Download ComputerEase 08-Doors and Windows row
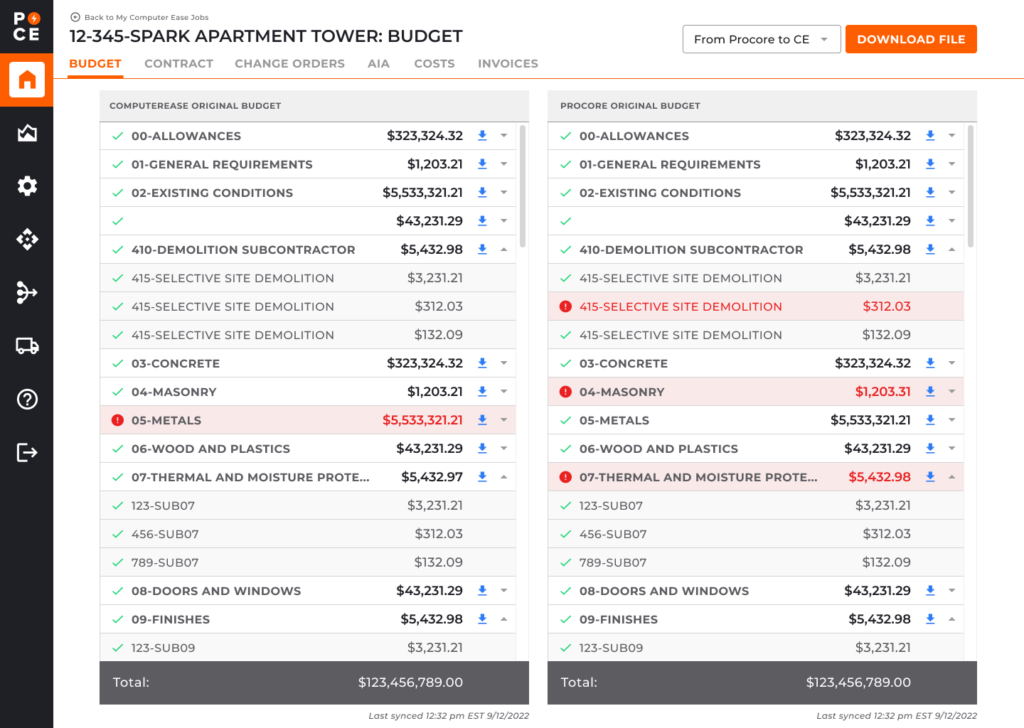The height and width of the screenshot is (728, 1024). [x=482, y=590]
